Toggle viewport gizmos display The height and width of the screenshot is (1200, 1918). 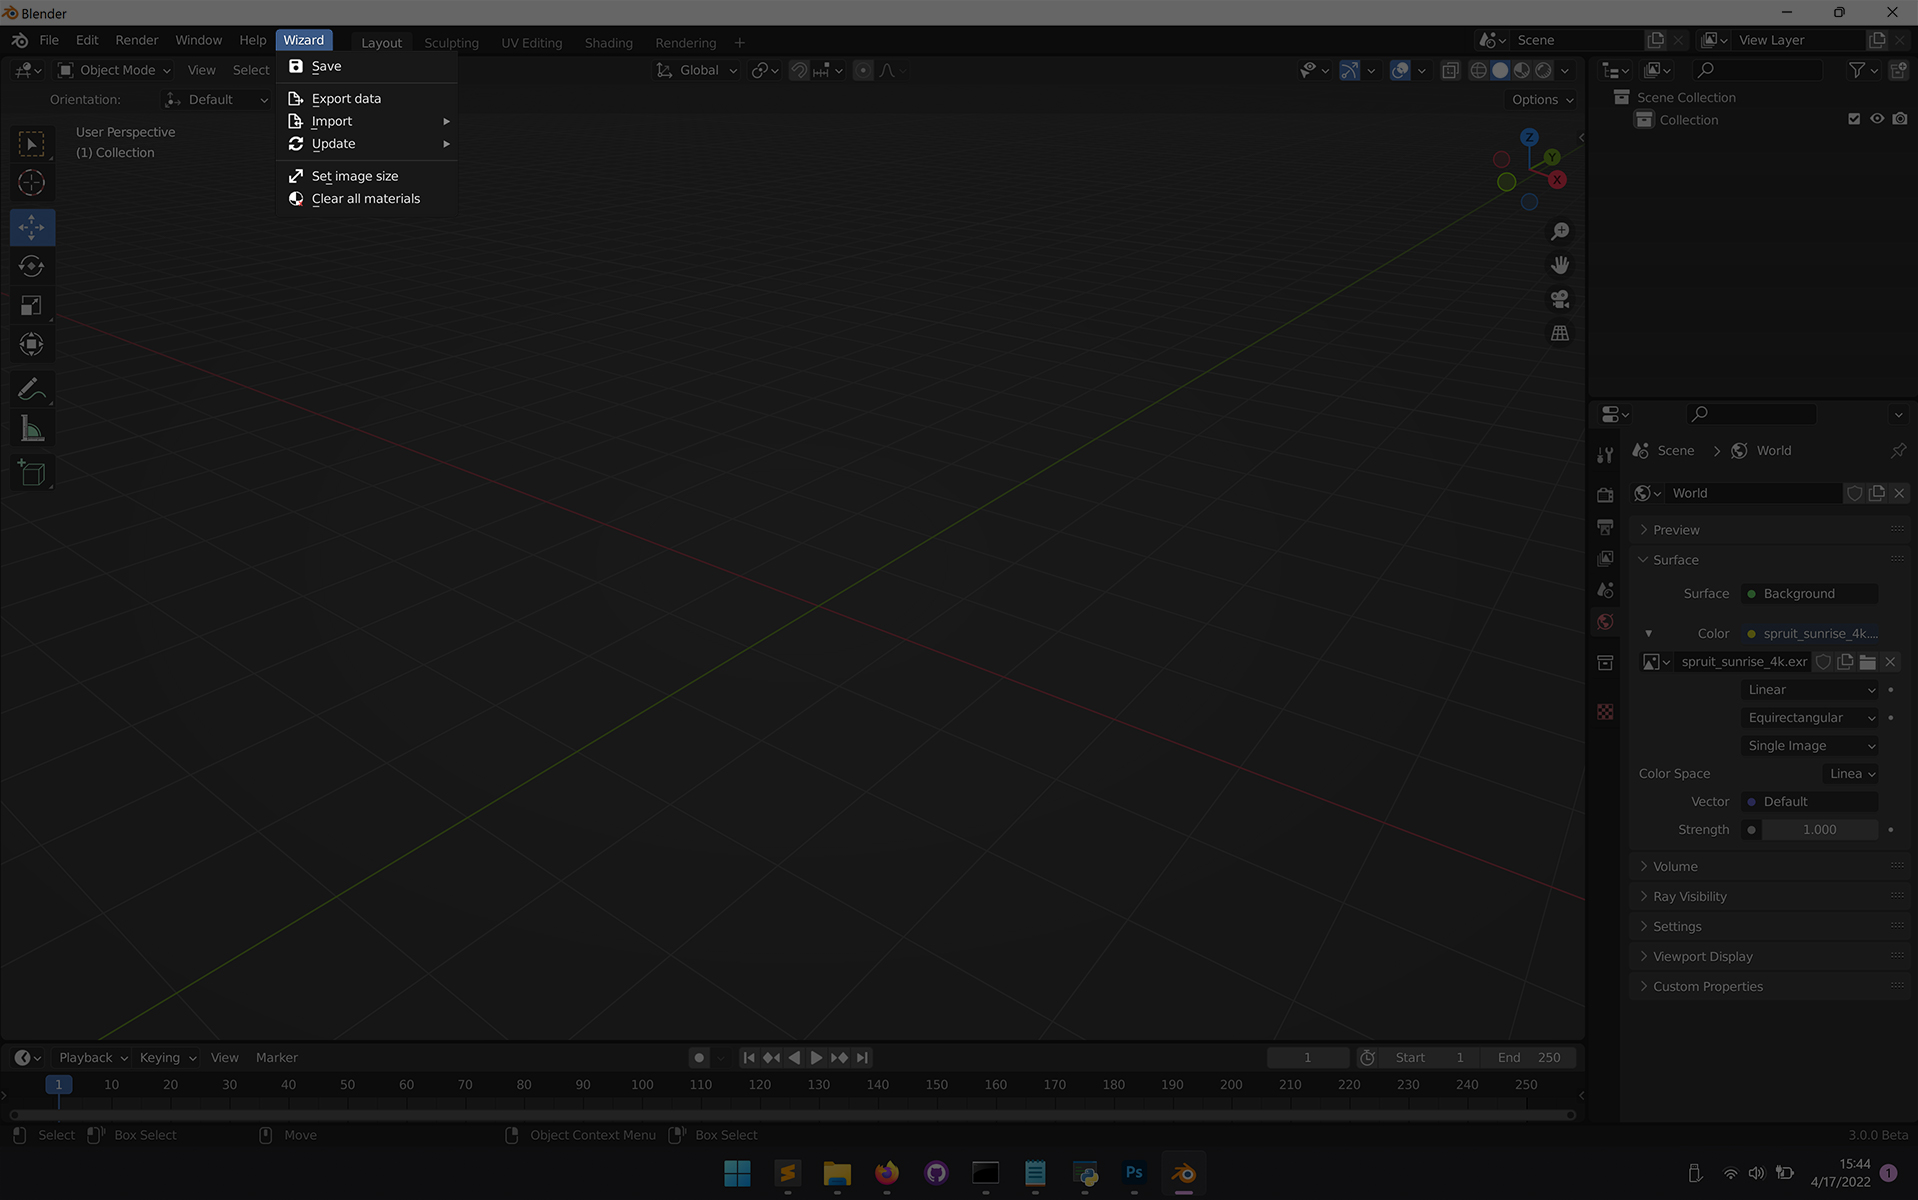[x=1349, y=70]
